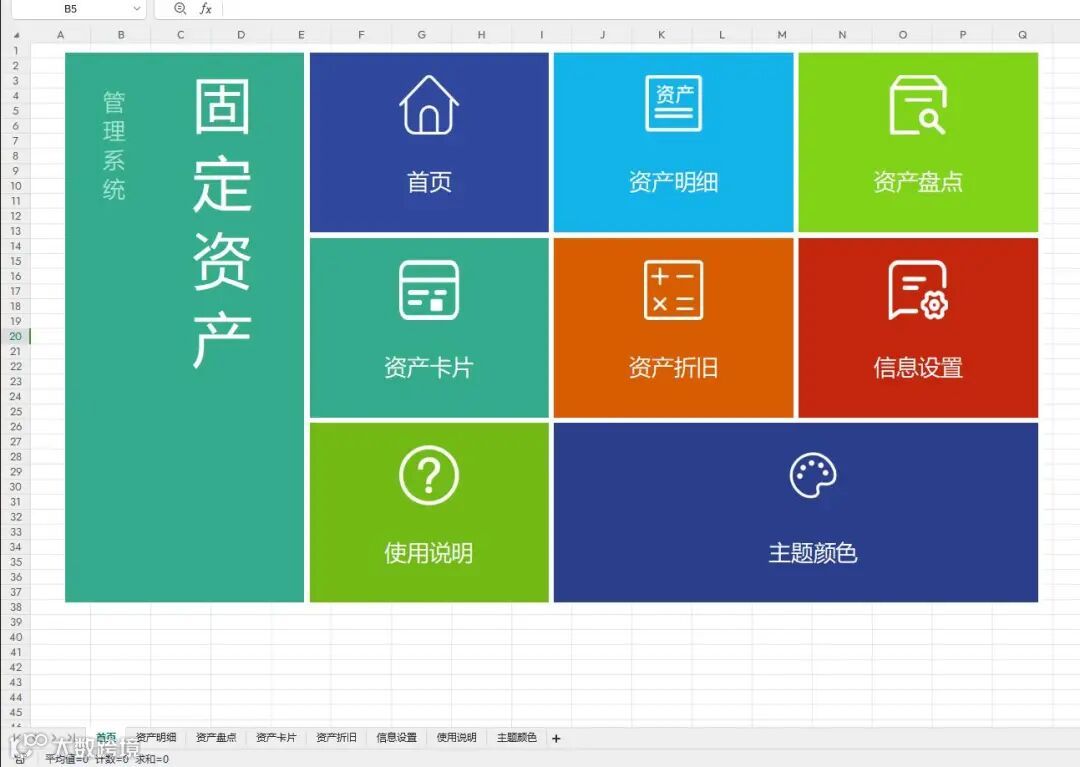Click the palette icon on 主题颜色 tile
The width and height of the screenshot is (1080, 767).
point(813,475)
